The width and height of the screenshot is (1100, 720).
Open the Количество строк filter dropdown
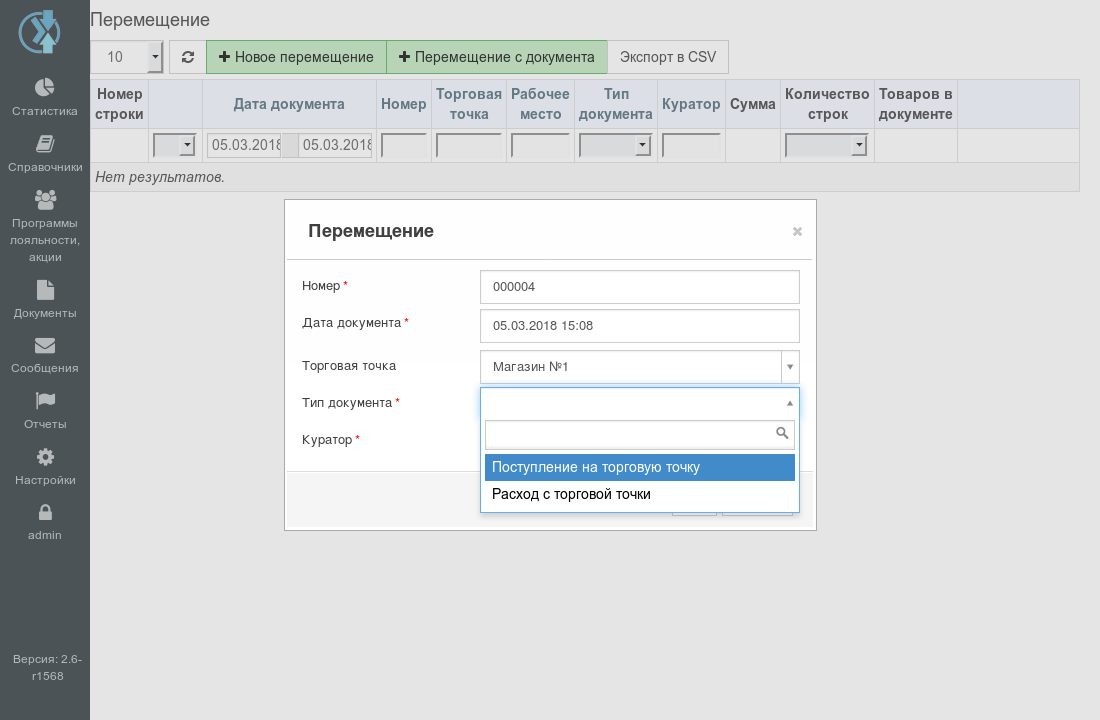coord(826,145)
